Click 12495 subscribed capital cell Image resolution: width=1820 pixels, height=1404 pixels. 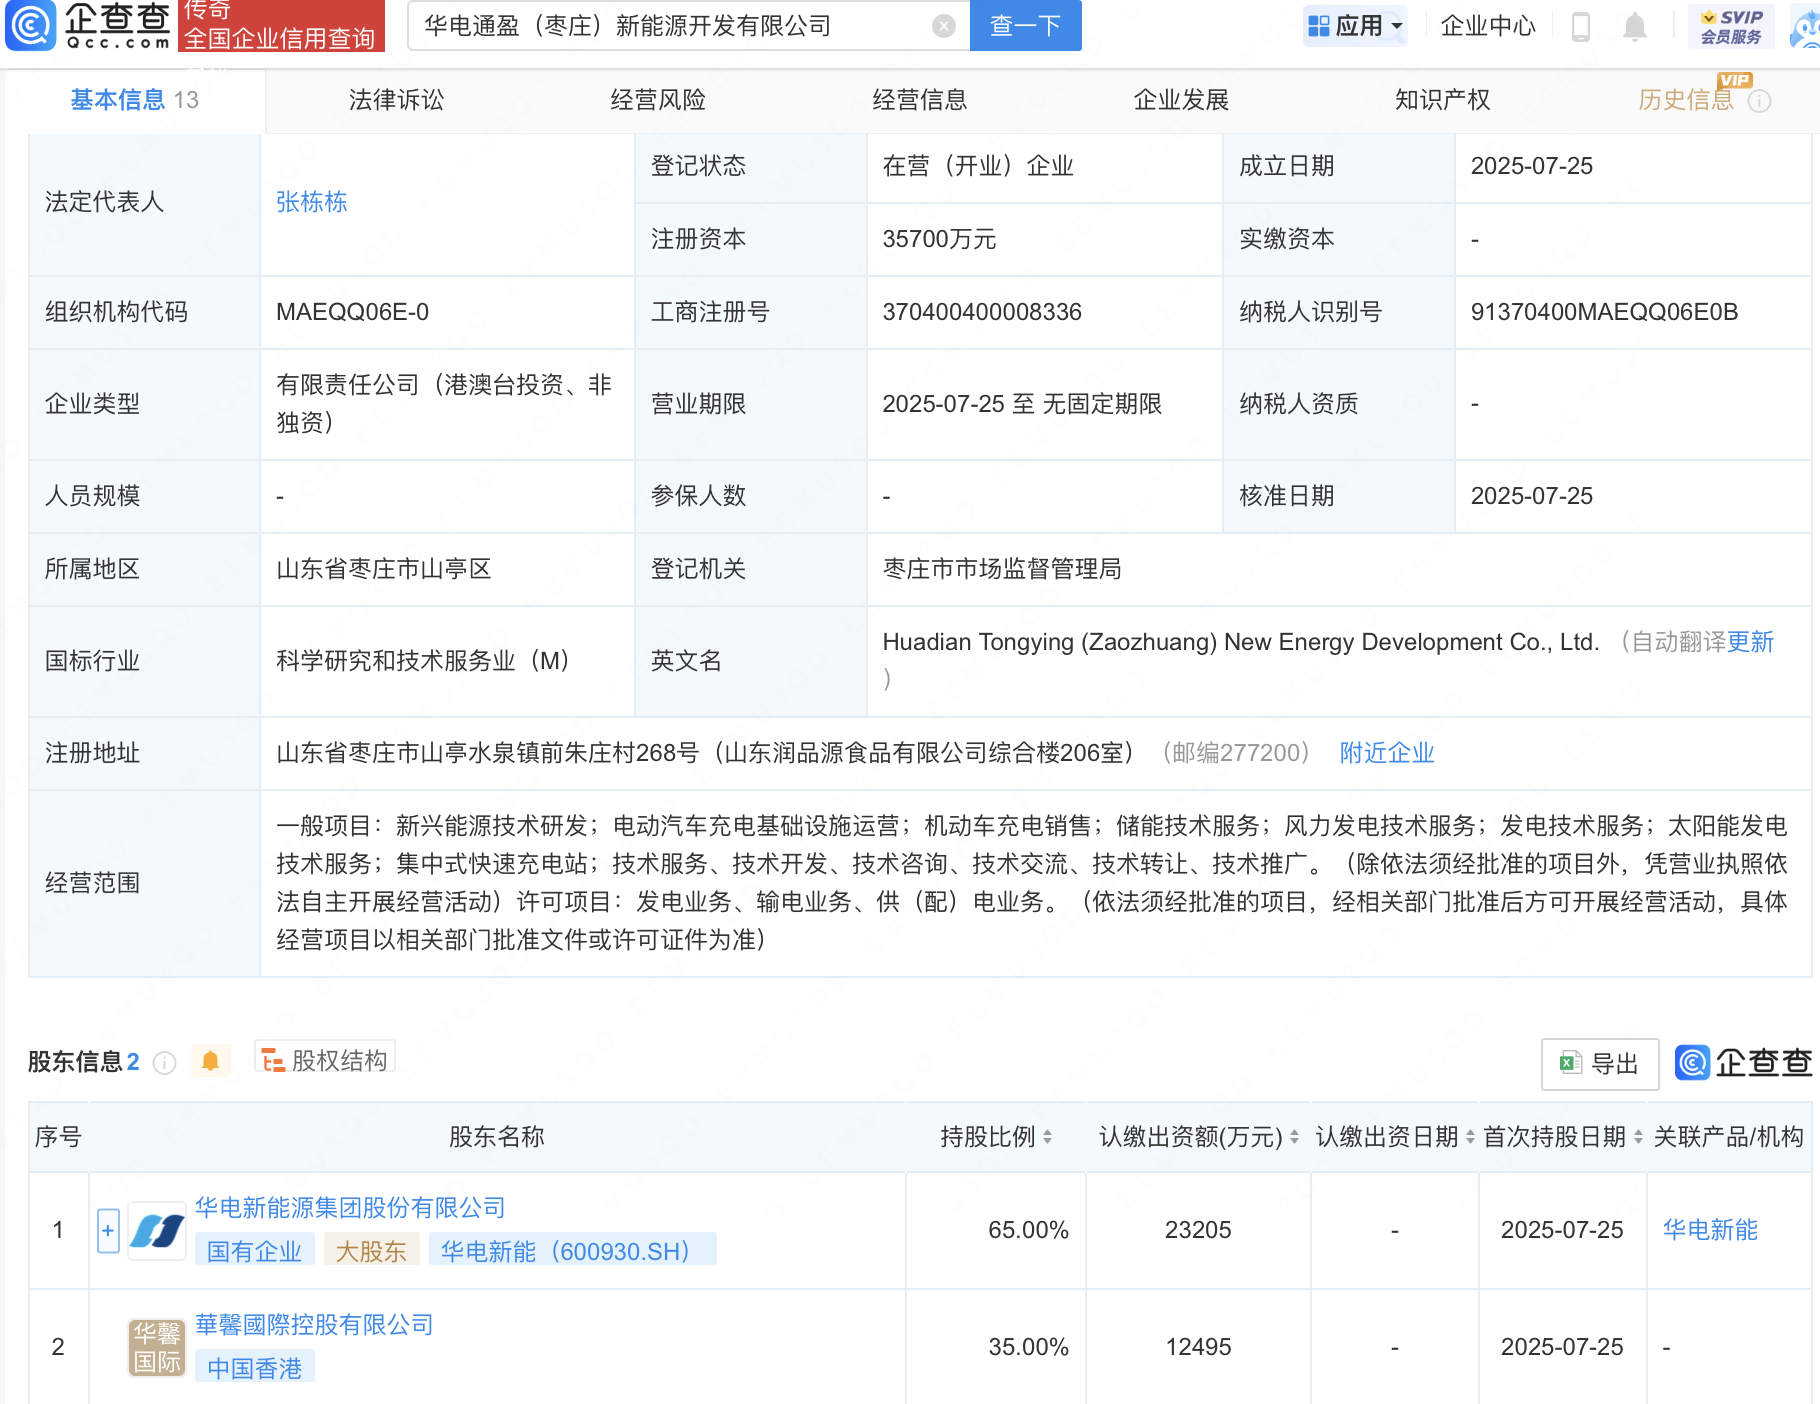coord(1198,1347)
